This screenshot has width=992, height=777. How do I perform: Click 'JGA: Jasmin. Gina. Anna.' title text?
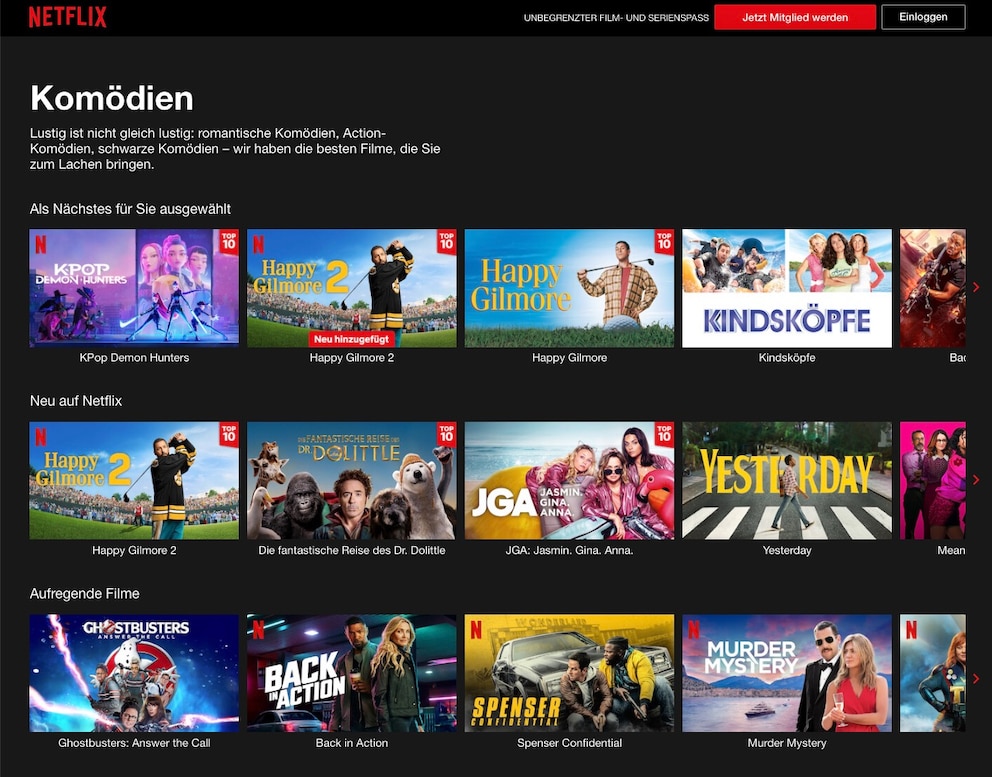click(x=569, y=550)
